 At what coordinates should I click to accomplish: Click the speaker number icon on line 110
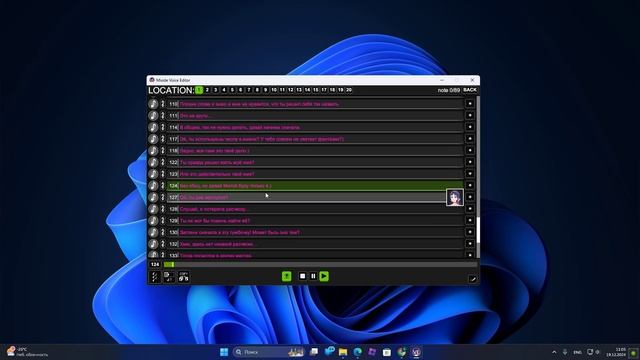coord(162,104)
